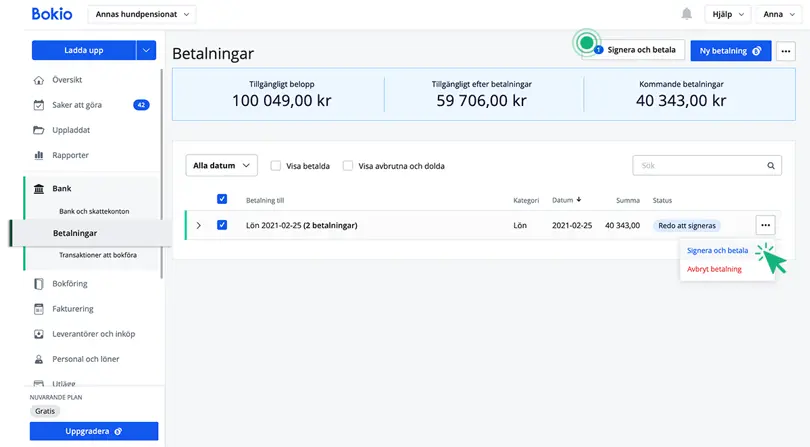Open Rapporter in the sidebar
Screen dimensions: 810x447
70,155
